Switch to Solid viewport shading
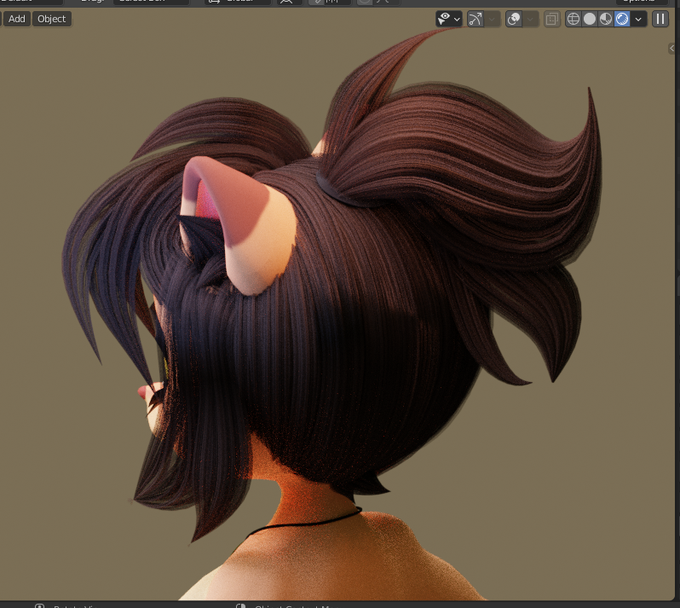The height and width of the screenshot is (608, 680). pos(590,19)
